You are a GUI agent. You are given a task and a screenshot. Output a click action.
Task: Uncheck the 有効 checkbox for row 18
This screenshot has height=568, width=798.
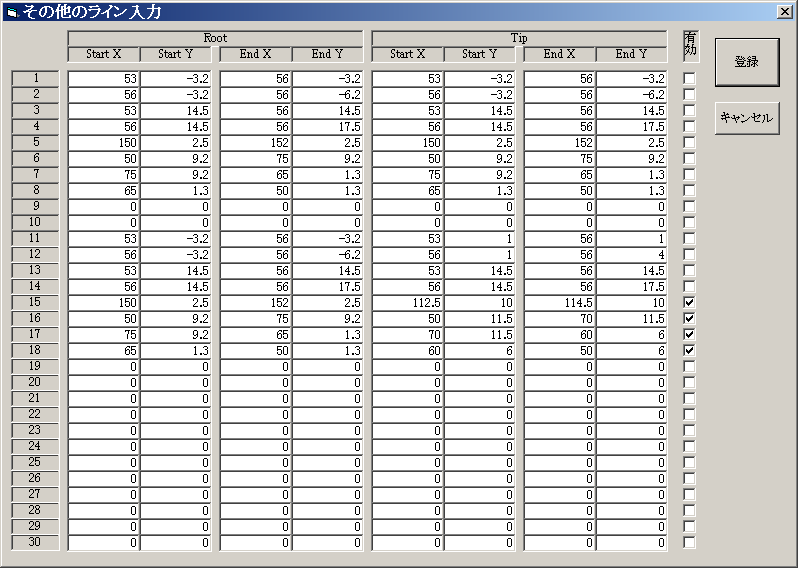tap(689, 350)
